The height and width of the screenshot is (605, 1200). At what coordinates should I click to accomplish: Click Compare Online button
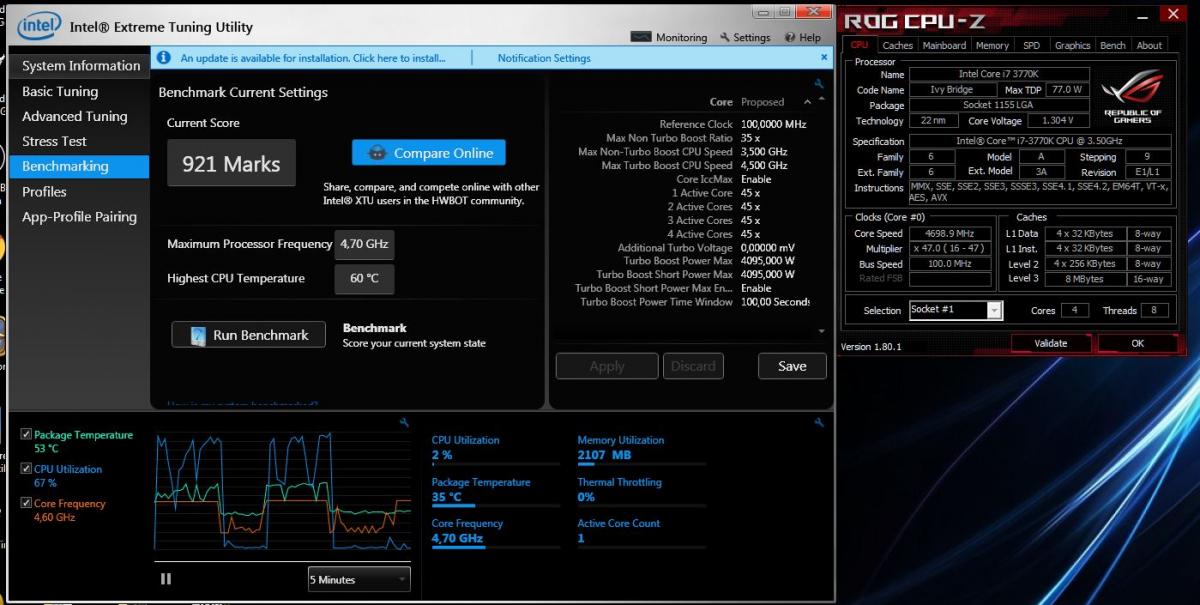(429, 153)
